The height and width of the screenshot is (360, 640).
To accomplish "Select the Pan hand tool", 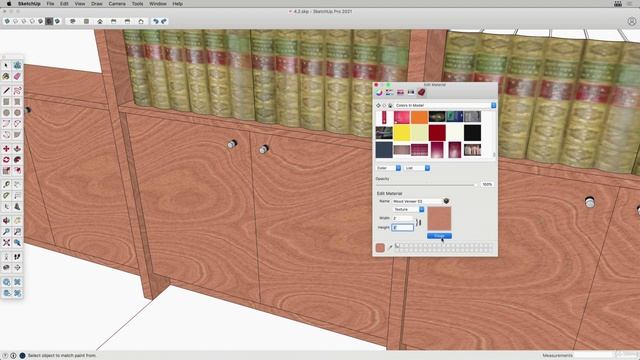I will point(17,221).
